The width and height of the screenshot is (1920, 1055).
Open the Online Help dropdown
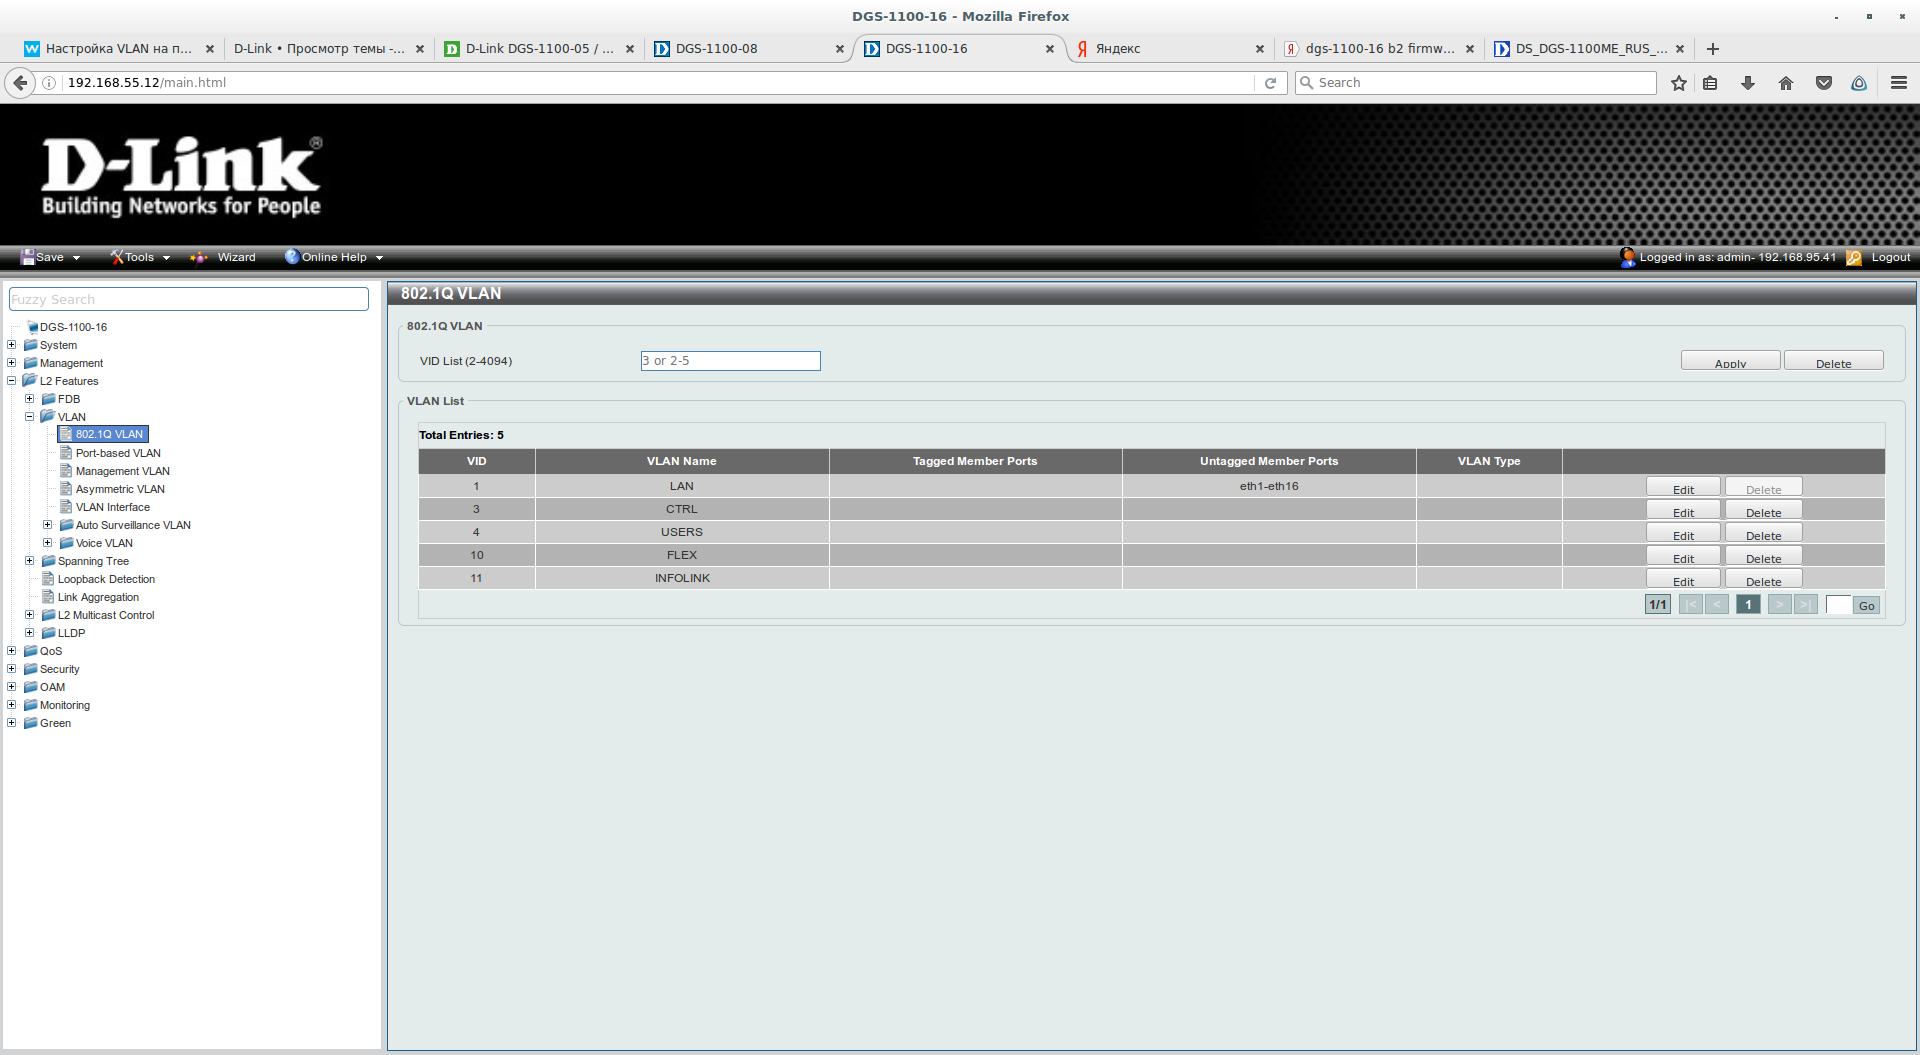pos(334,257)
